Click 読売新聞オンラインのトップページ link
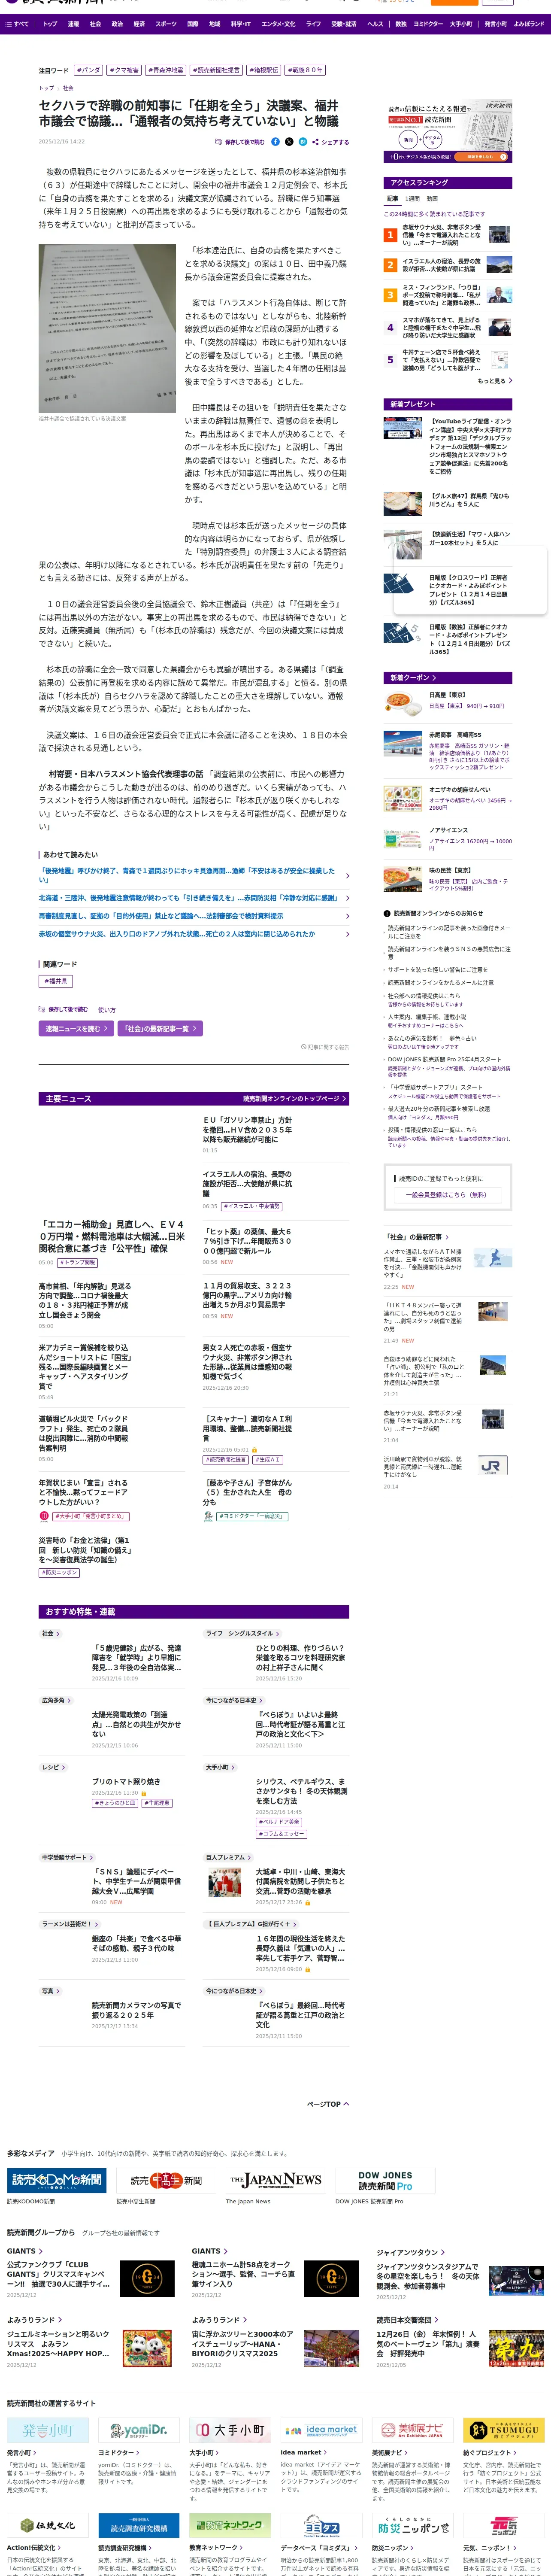This screenshot has width=551, height=2576. tap(295, 1099)
